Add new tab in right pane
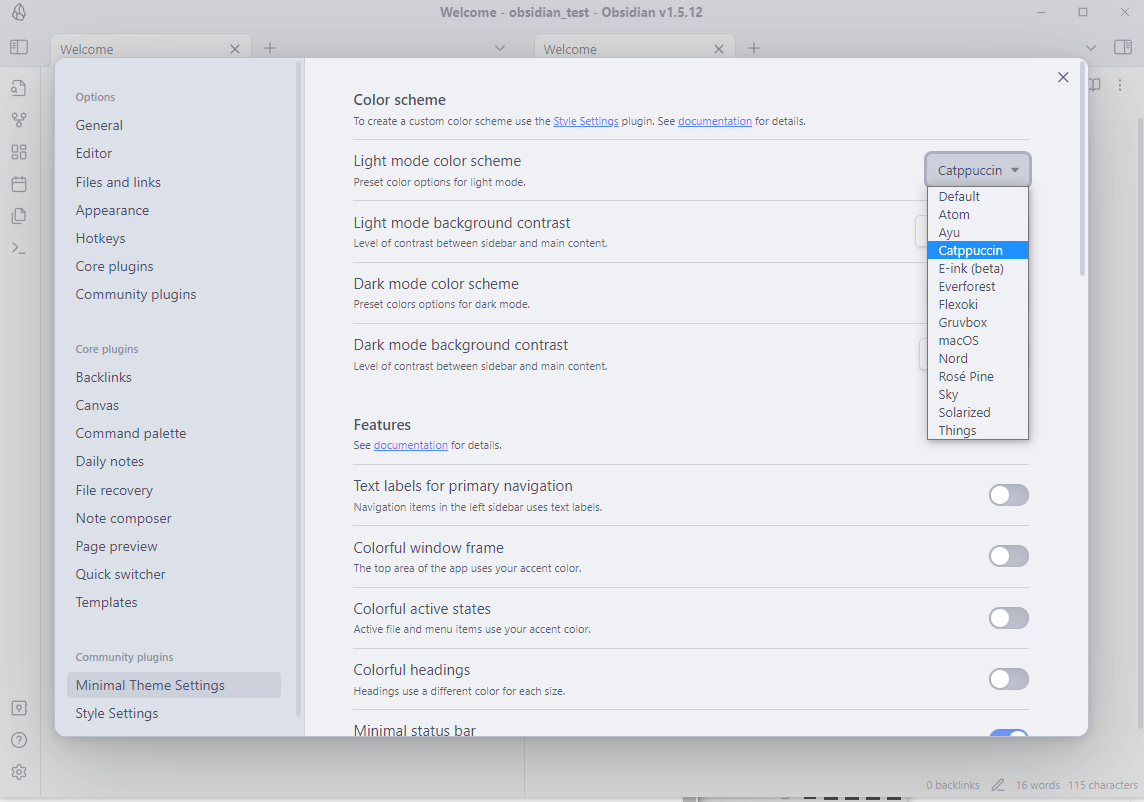Viewport: 1144px width, 802px height. (754, 48)
